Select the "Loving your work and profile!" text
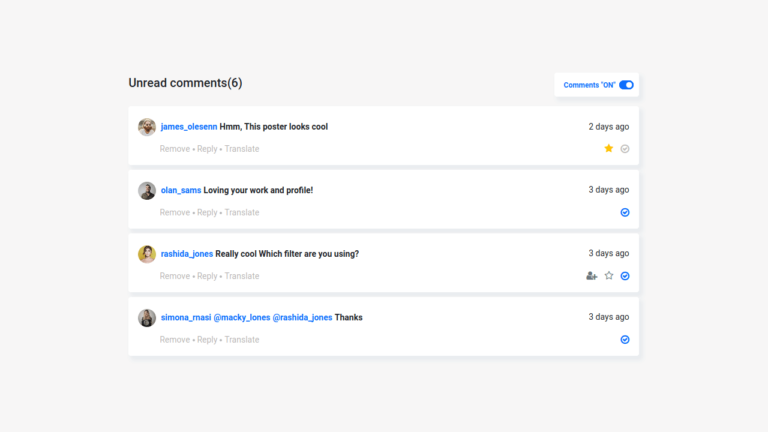 [258, 191]
